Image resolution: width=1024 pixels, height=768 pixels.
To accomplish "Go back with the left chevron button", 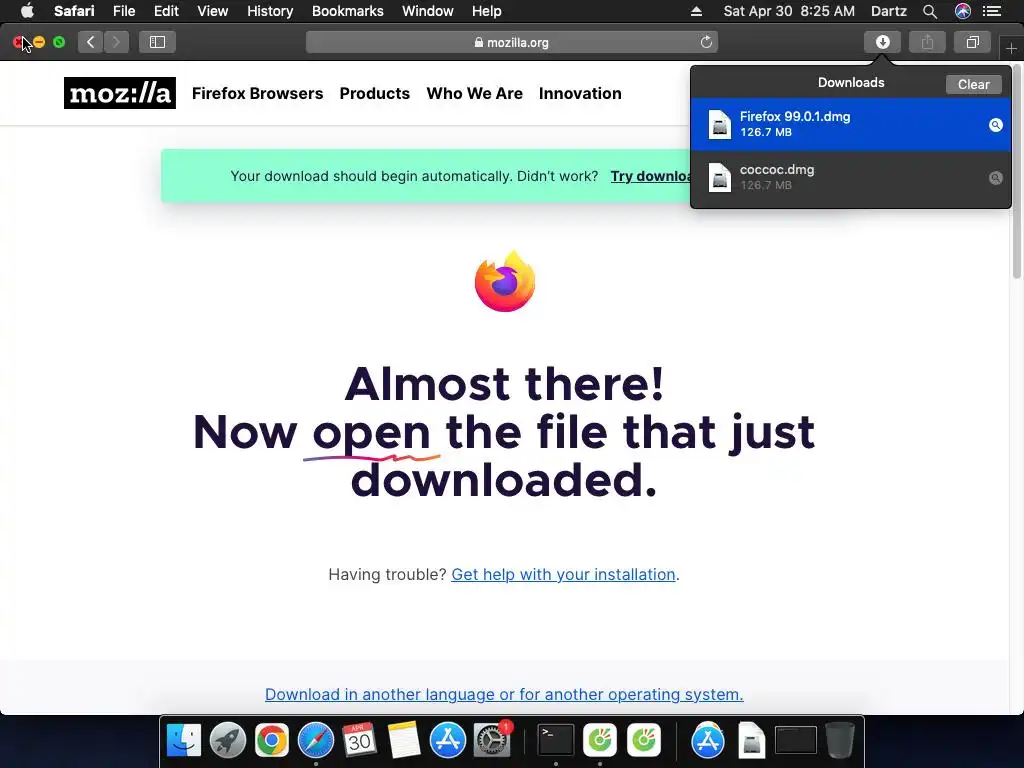I will (91, 42).
